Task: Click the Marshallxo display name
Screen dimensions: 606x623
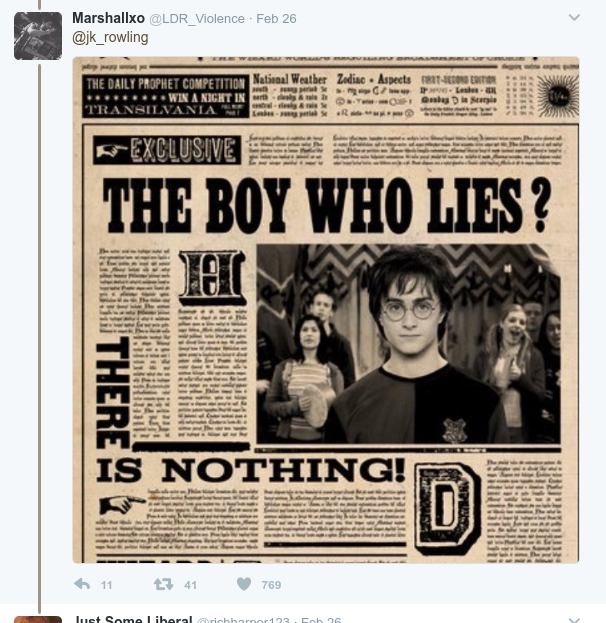Action: pyautogui.click(x=108, y=18)
